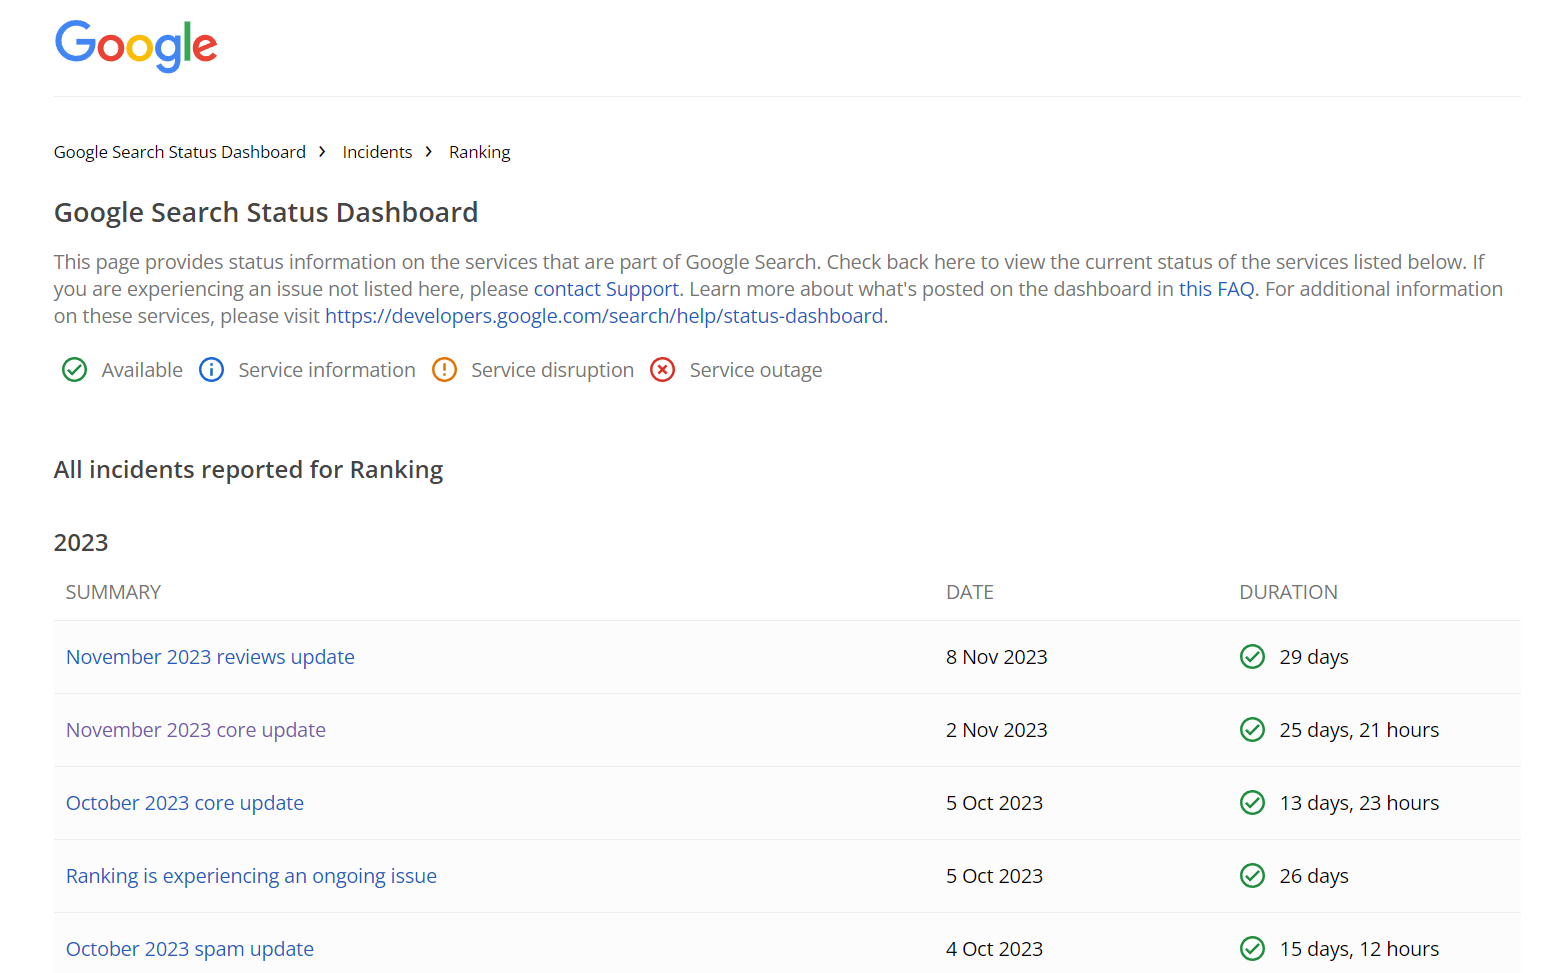Click the blue Service information legend icon
1566x973 pixels.
211,370
